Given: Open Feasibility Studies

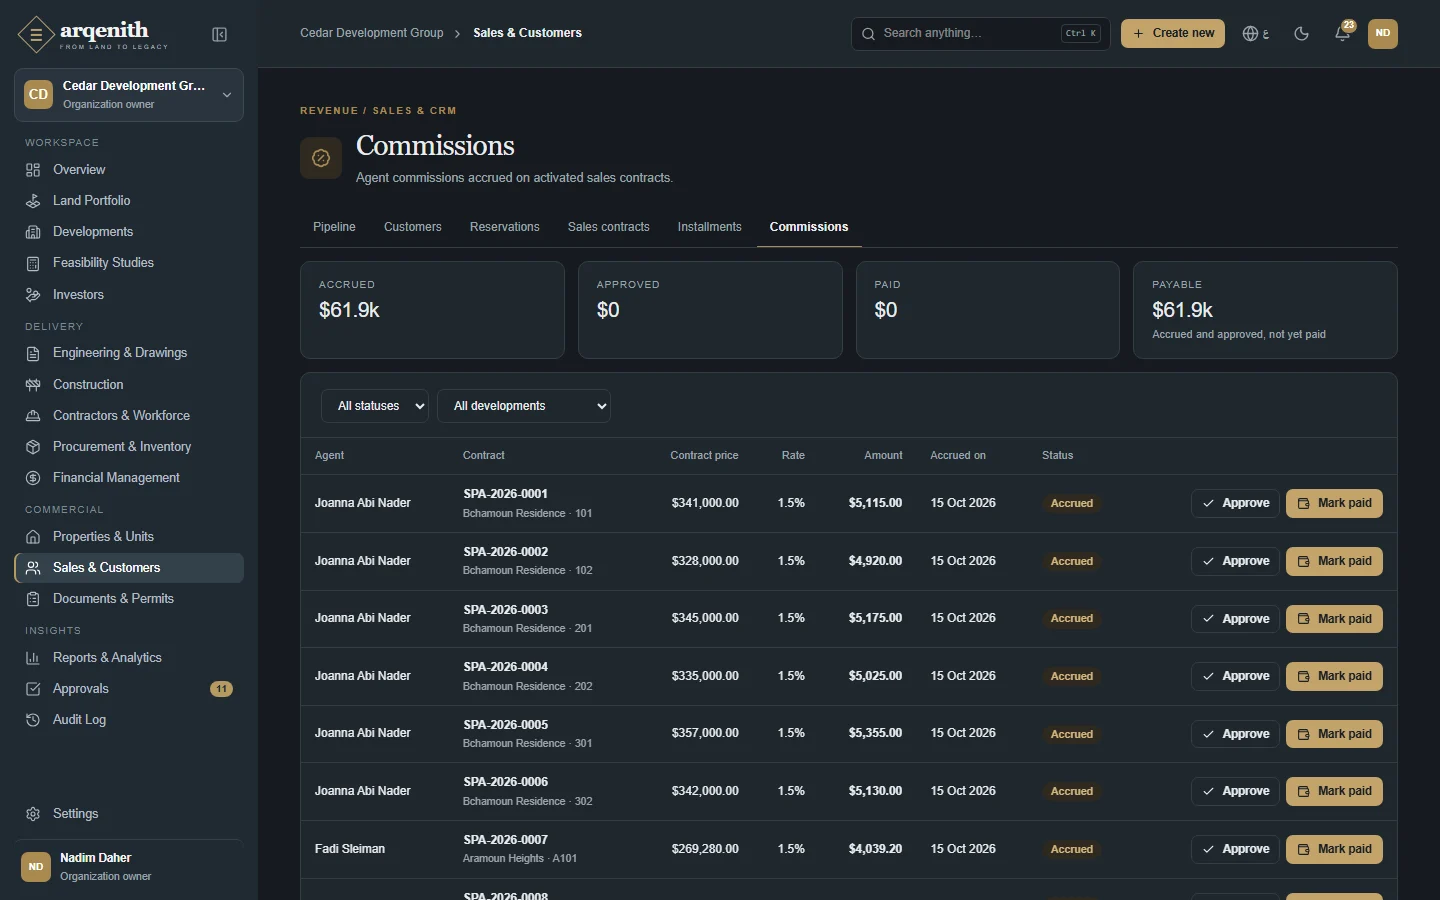Looking at the screenshot, I should click(x=129, y=263).
